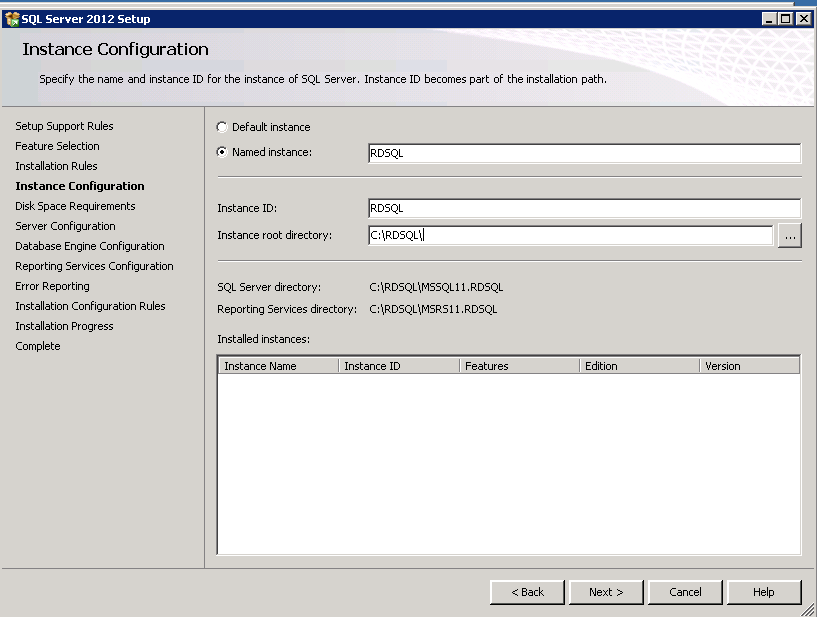This screenshot has width=817, height=617.
Task: Select Disk Space Requirements step
Action: [75, 206]
